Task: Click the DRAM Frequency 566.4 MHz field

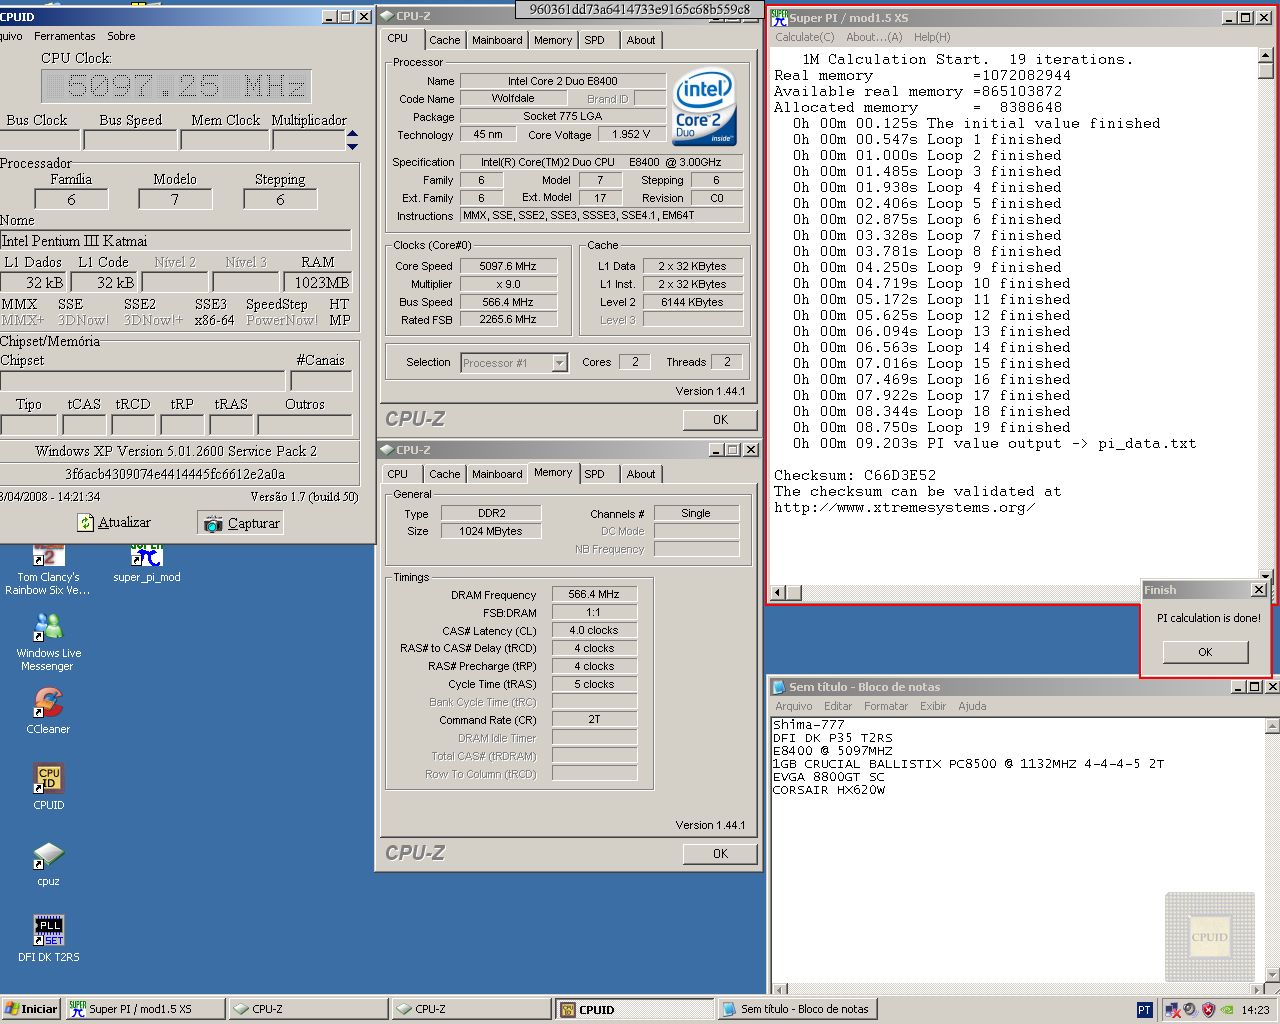Action: (594, 594)
